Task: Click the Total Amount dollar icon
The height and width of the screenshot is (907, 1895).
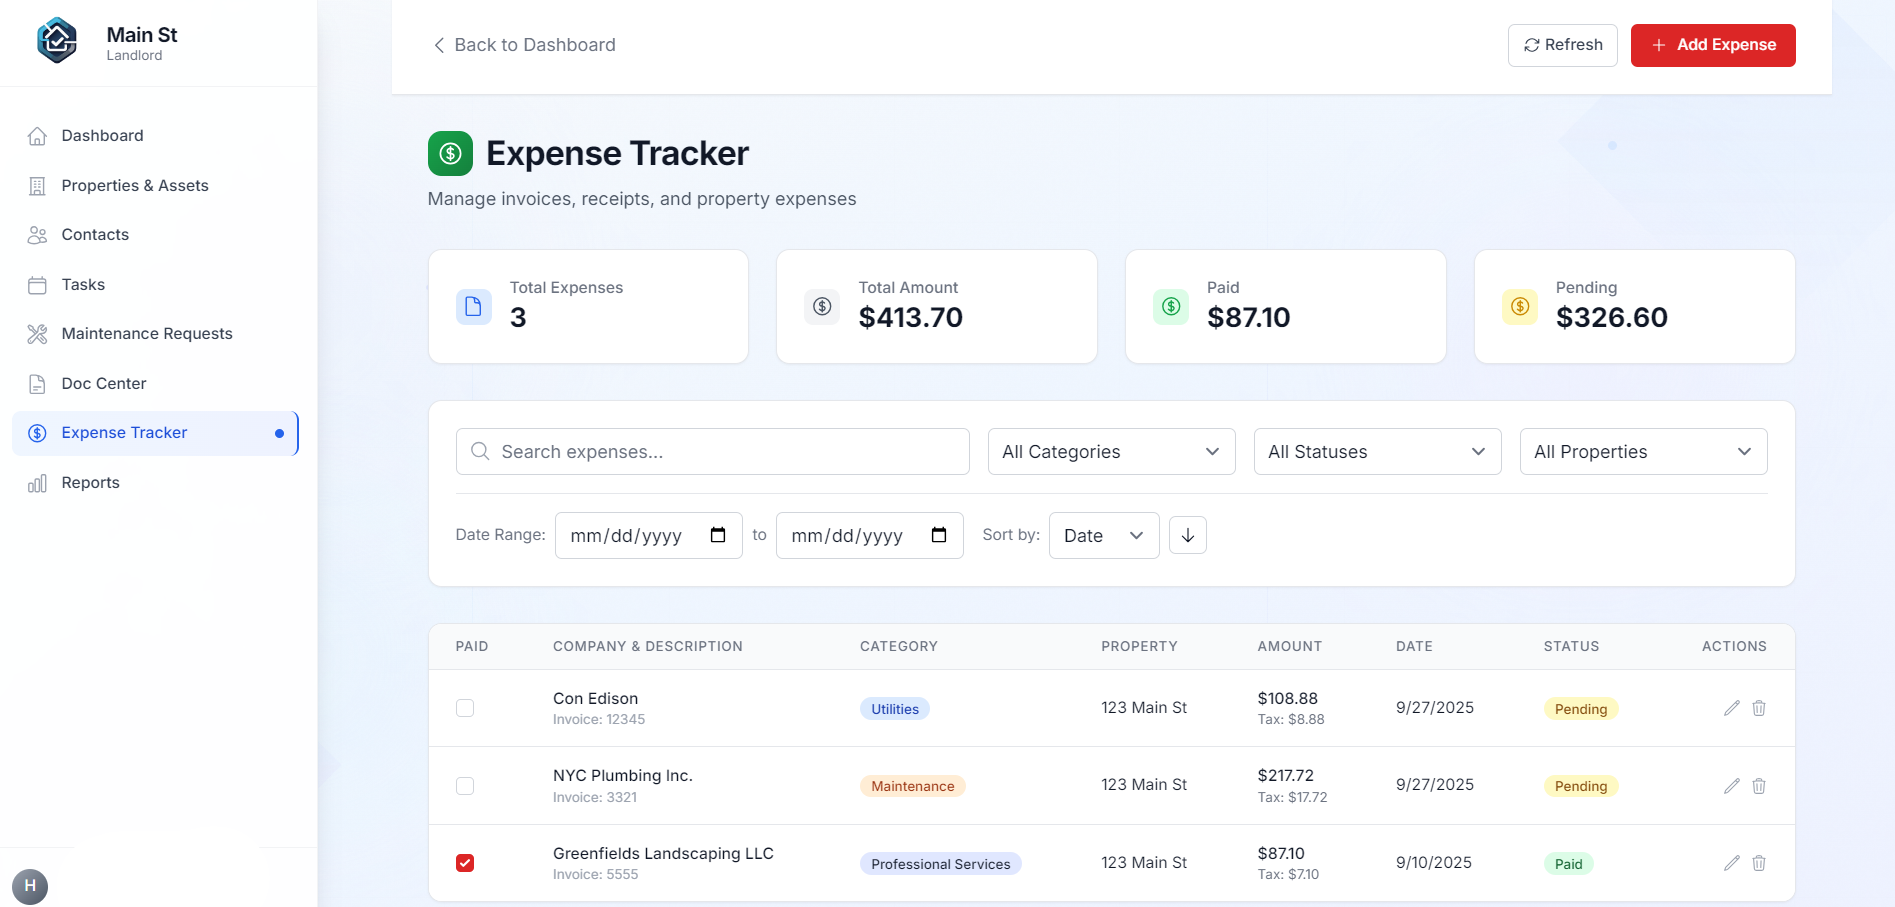Action: pyautogui.click(x=822, y=306)
